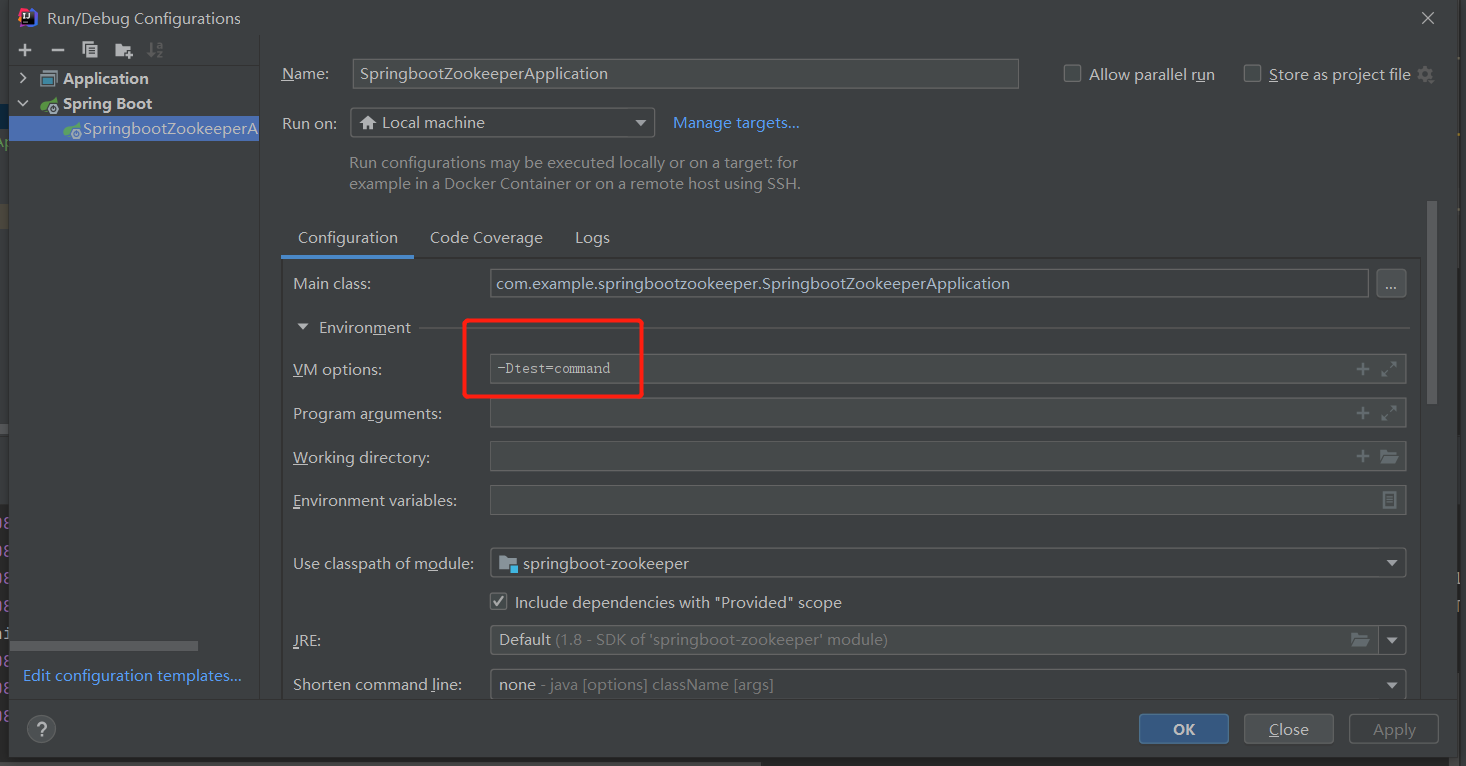Click the Manage targets link
The image size is (1466, 766).
[736, 123]
